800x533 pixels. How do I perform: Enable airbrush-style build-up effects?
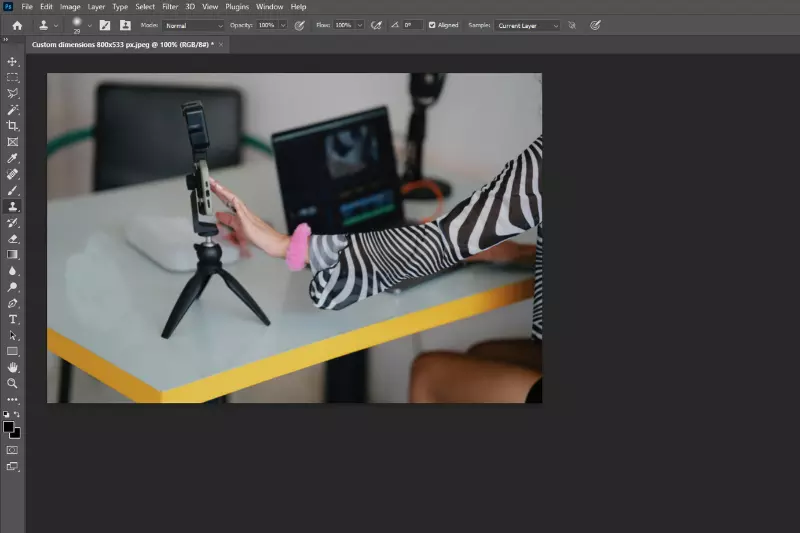click(x=376, y=26)
